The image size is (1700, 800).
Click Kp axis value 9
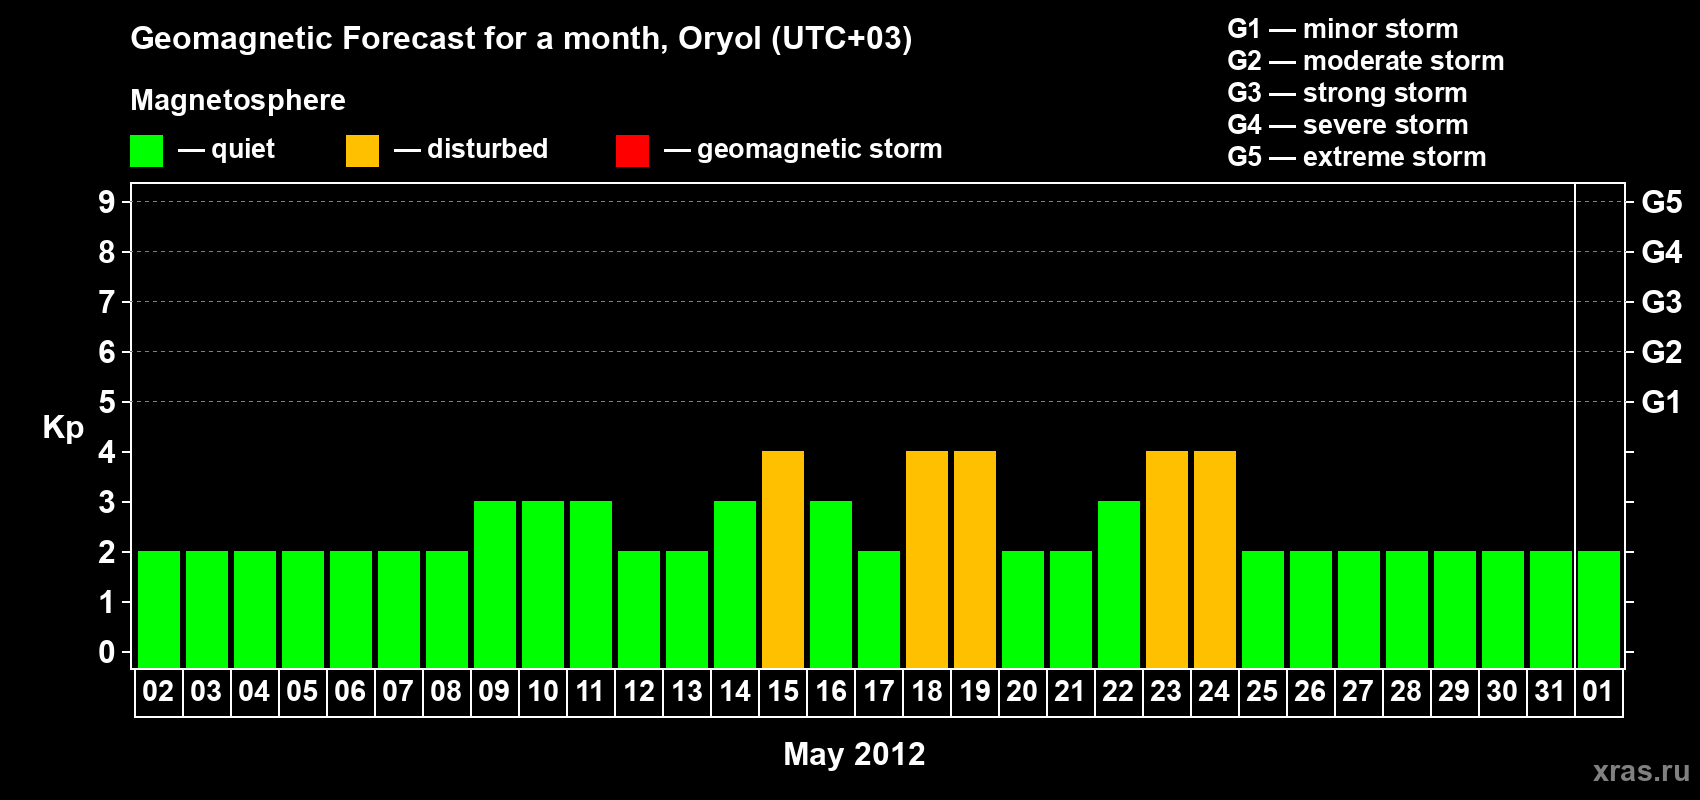[x=107, y=202]
